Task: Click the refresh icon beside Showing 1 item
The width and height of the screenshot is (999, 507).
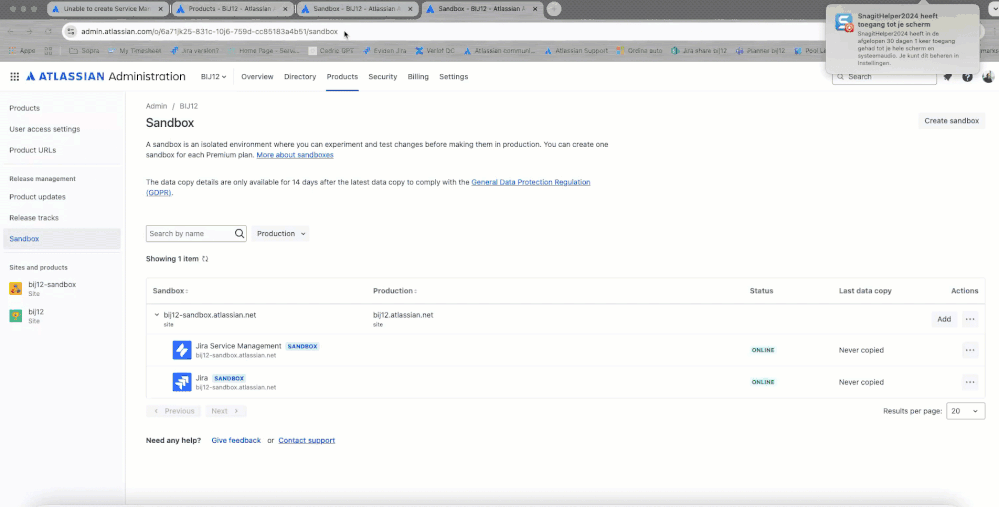Action: (205, 259)
